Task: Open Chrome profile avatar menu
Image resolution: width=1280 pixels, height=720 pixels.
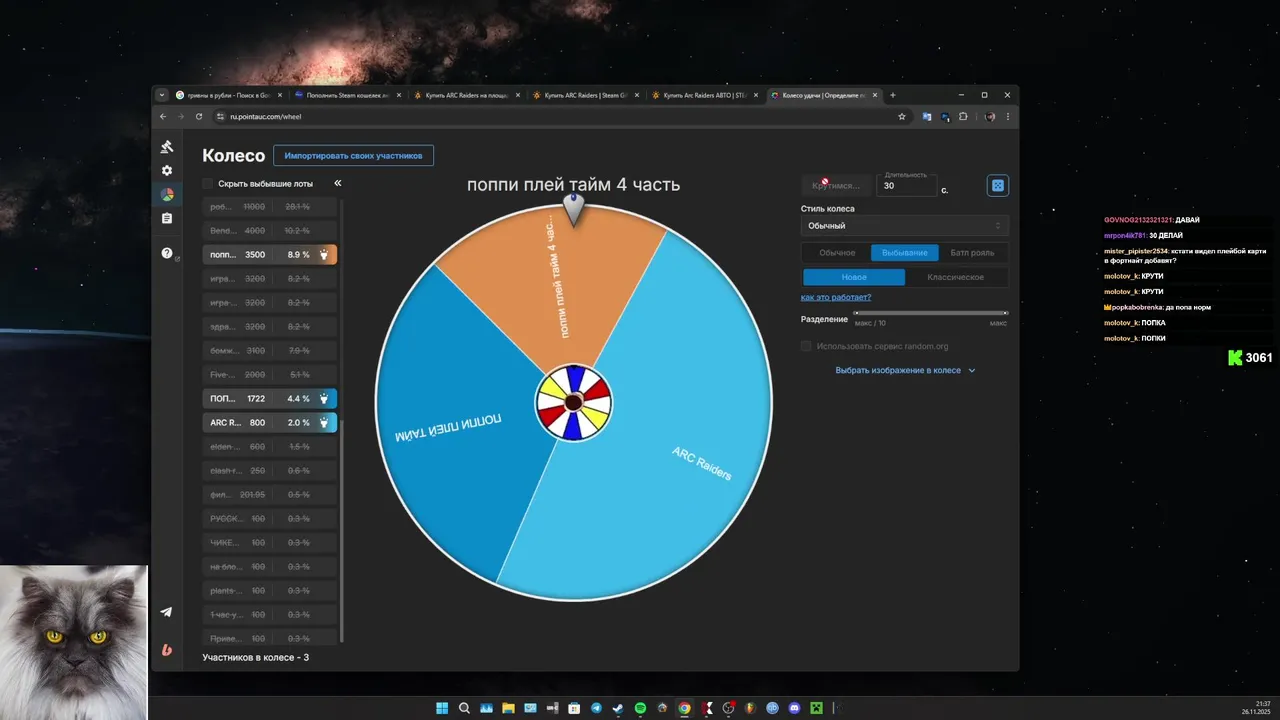Action: [x=990, y=116]
